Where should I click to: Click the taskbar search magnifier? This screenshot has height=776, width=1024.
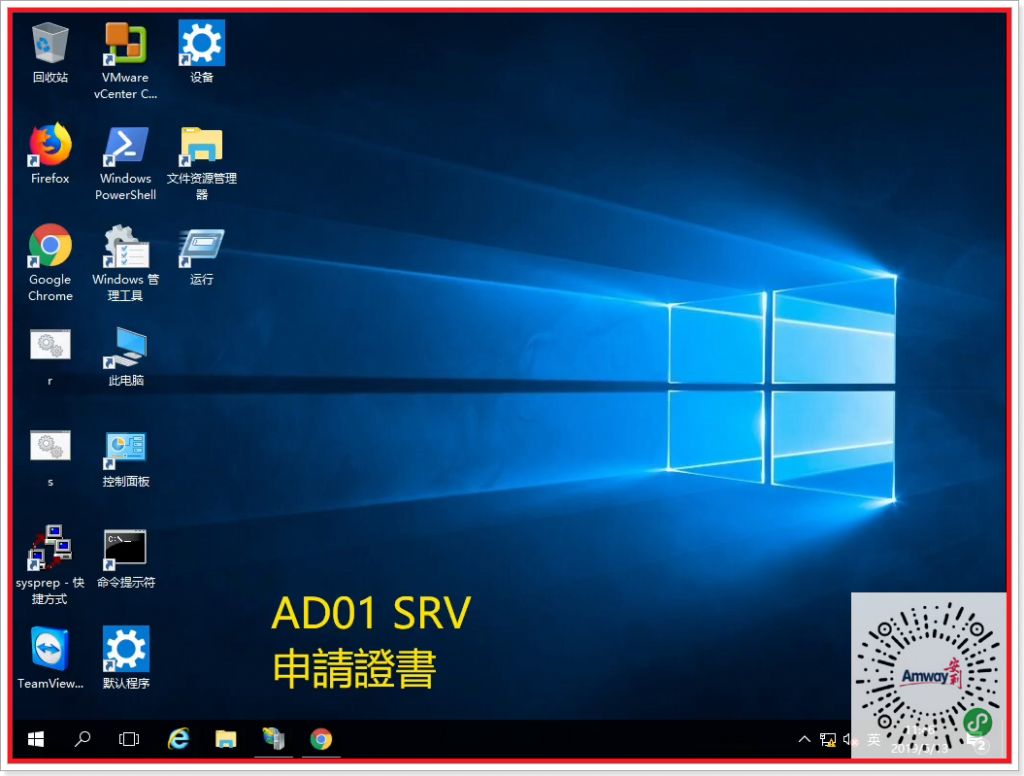click(83, 739)
